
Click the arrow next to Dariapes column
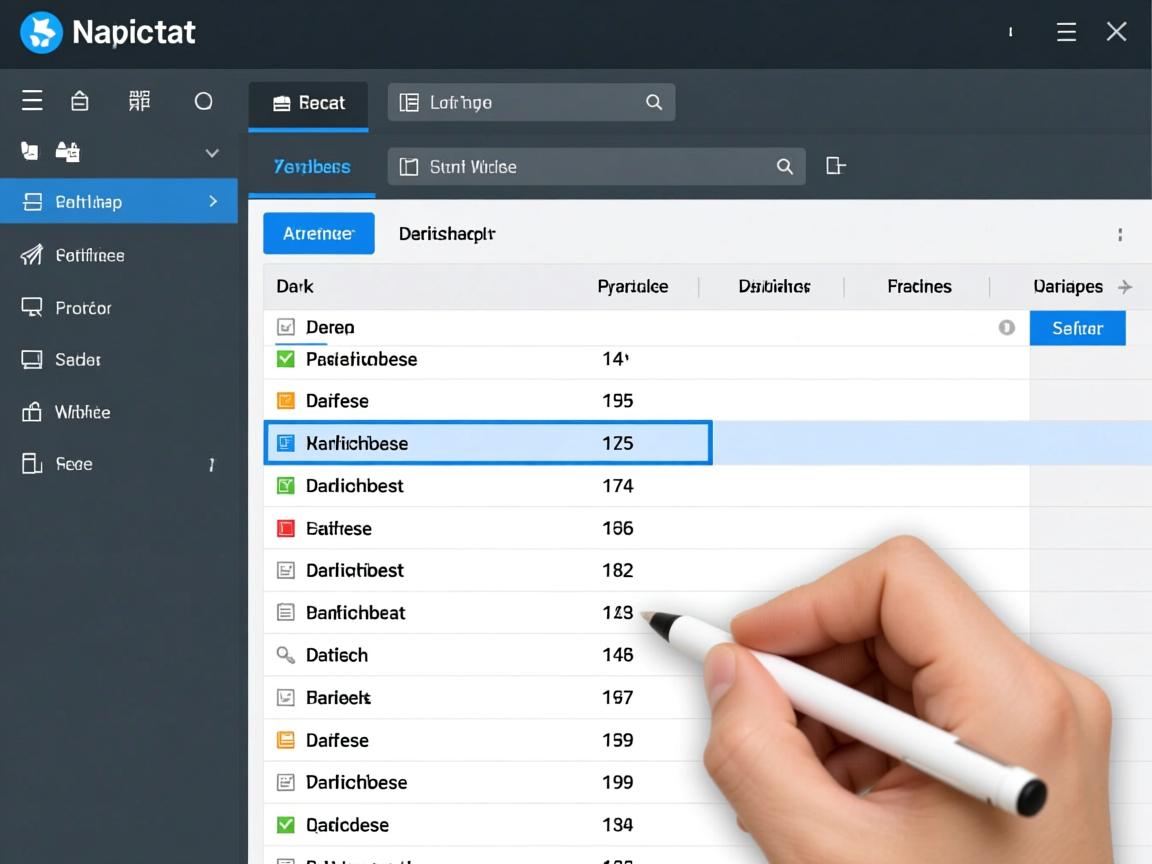pyautogui.click(x=1125, y=287)
